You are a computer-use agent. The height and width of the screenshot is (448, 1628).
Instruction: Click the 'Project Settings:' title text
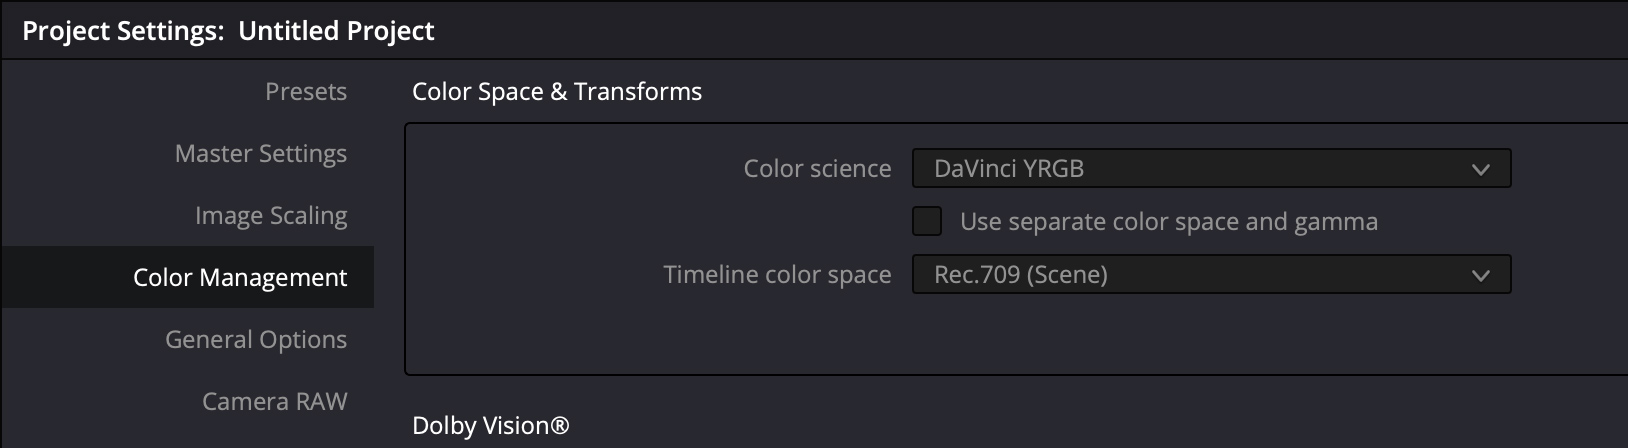[x=123, y=31]
